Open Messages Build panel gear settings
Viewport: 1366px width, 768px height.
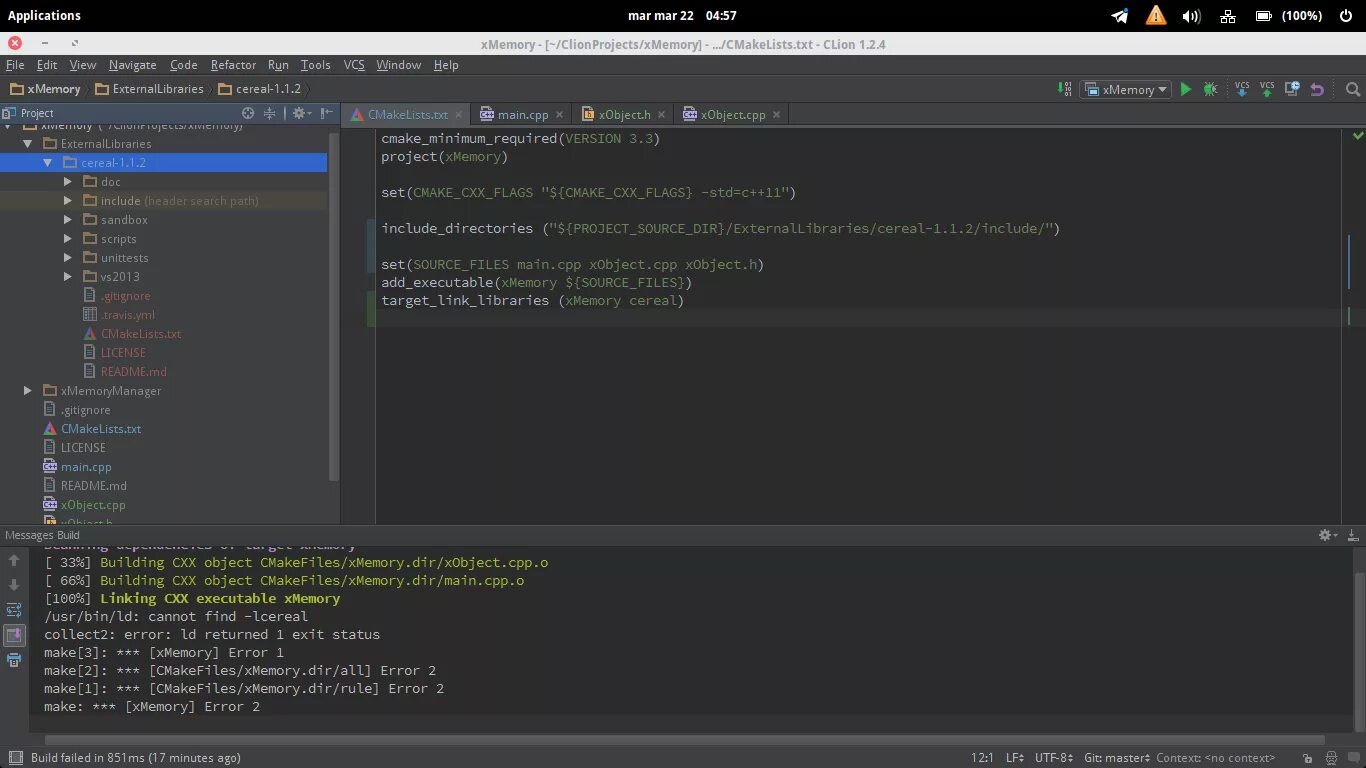(1328, 535)
